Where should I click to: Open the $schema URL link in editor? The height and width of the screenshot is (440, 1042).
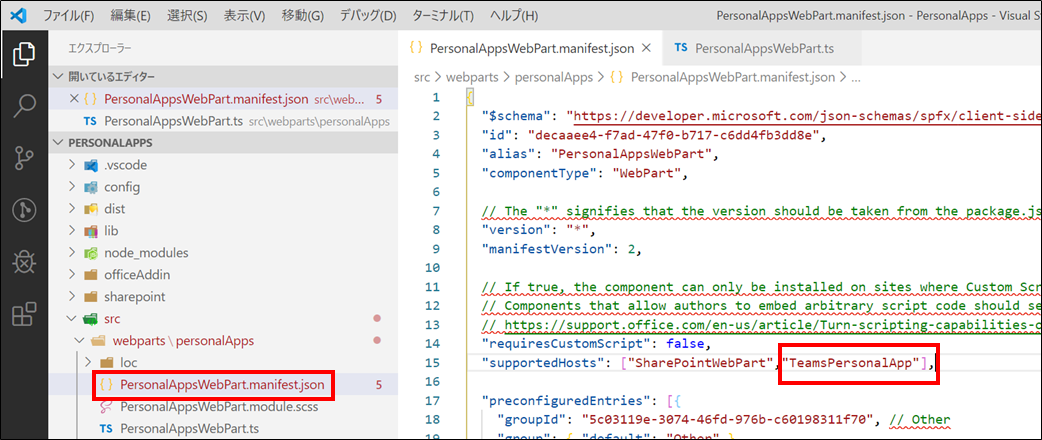click(x=807, y=117)
